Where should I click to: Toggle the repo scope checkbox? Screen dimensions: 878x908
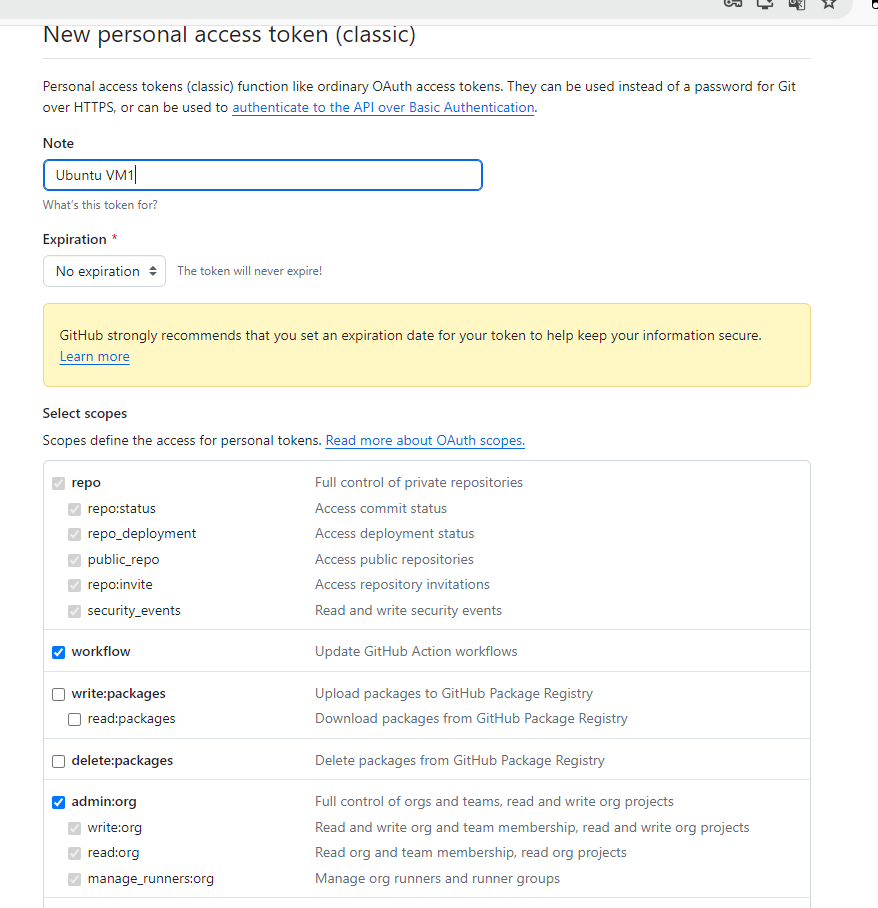[x=59, y=483]
